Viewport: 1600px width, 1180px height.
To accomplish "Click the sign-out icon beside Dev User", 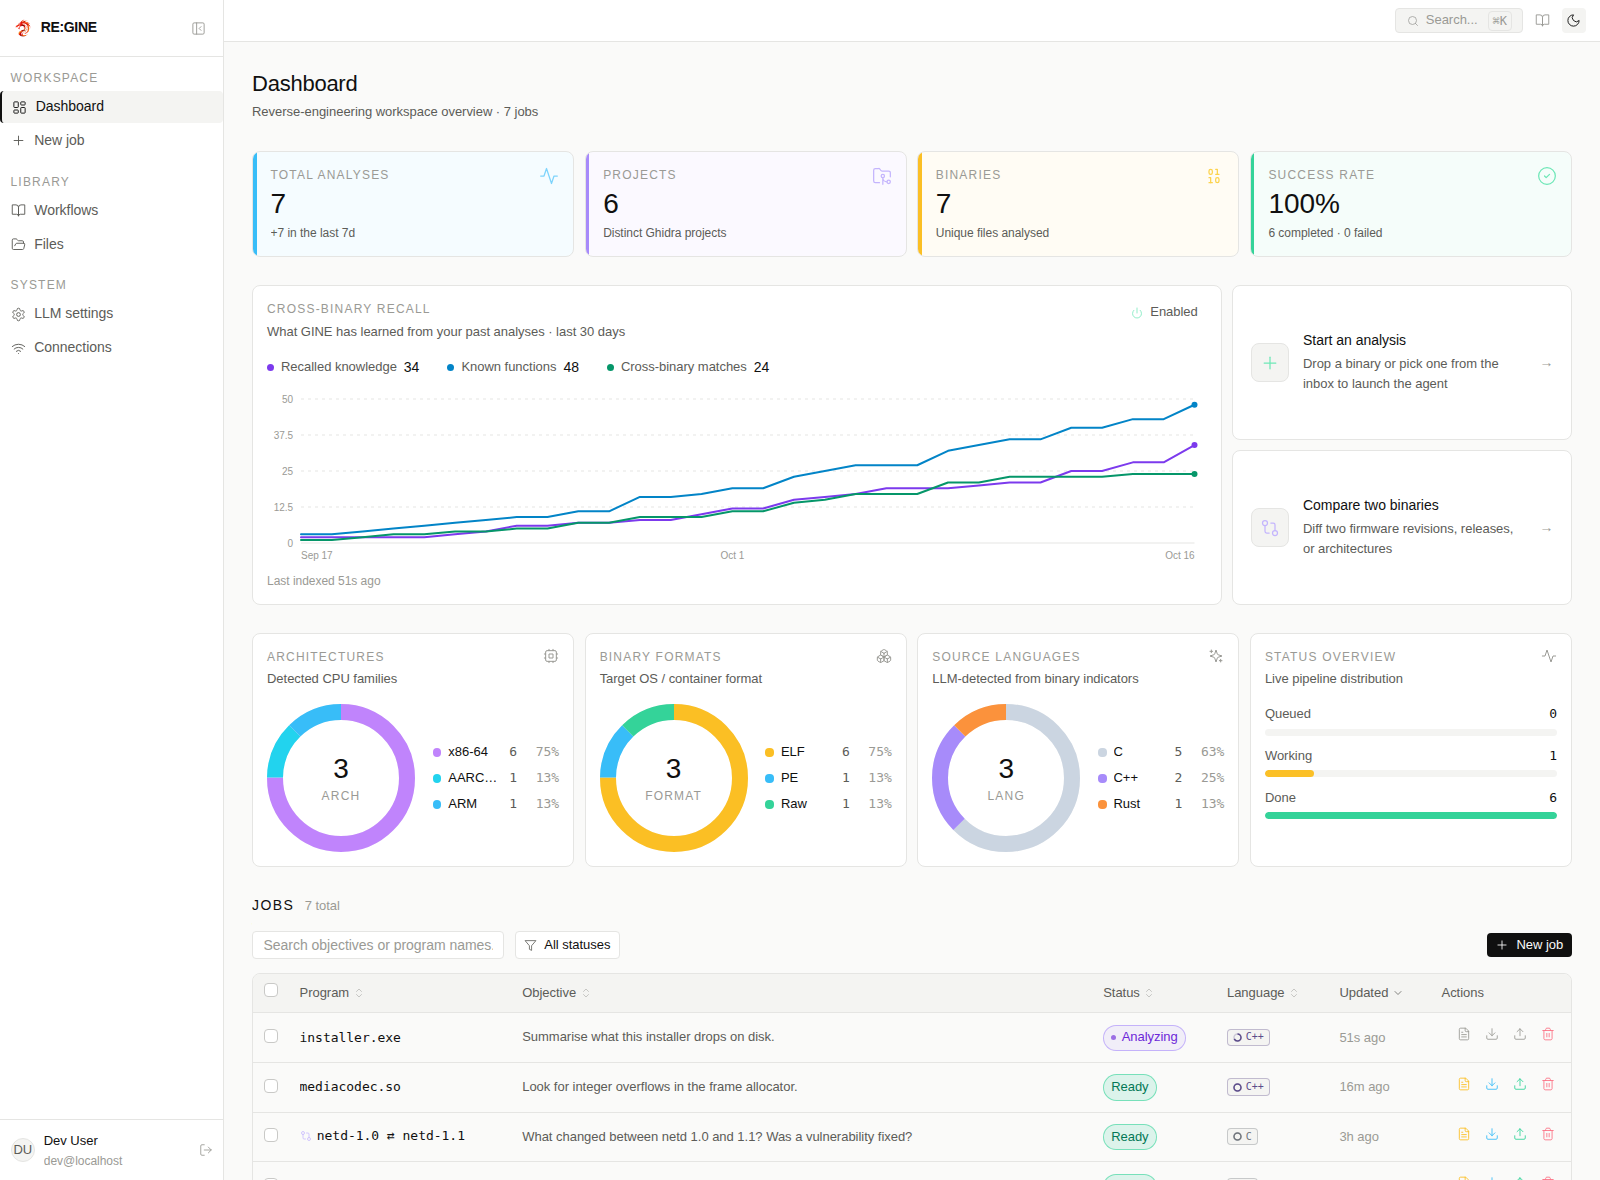I will coord(206,1150).
